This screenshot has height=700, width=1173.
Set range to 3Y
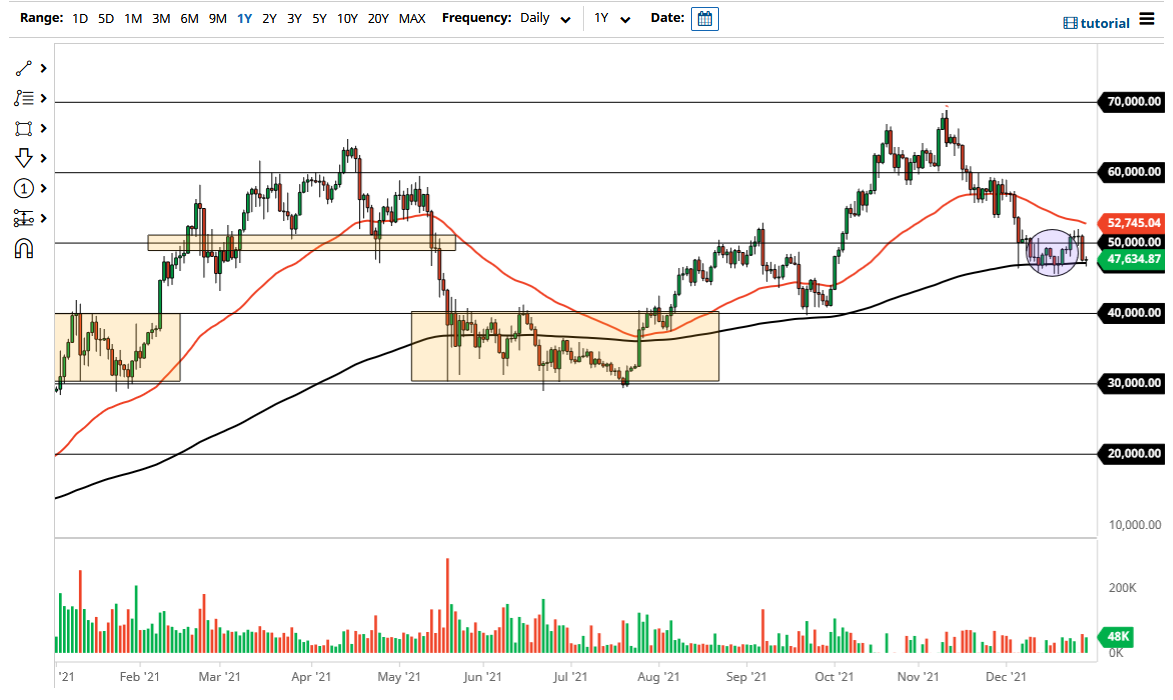295,19
